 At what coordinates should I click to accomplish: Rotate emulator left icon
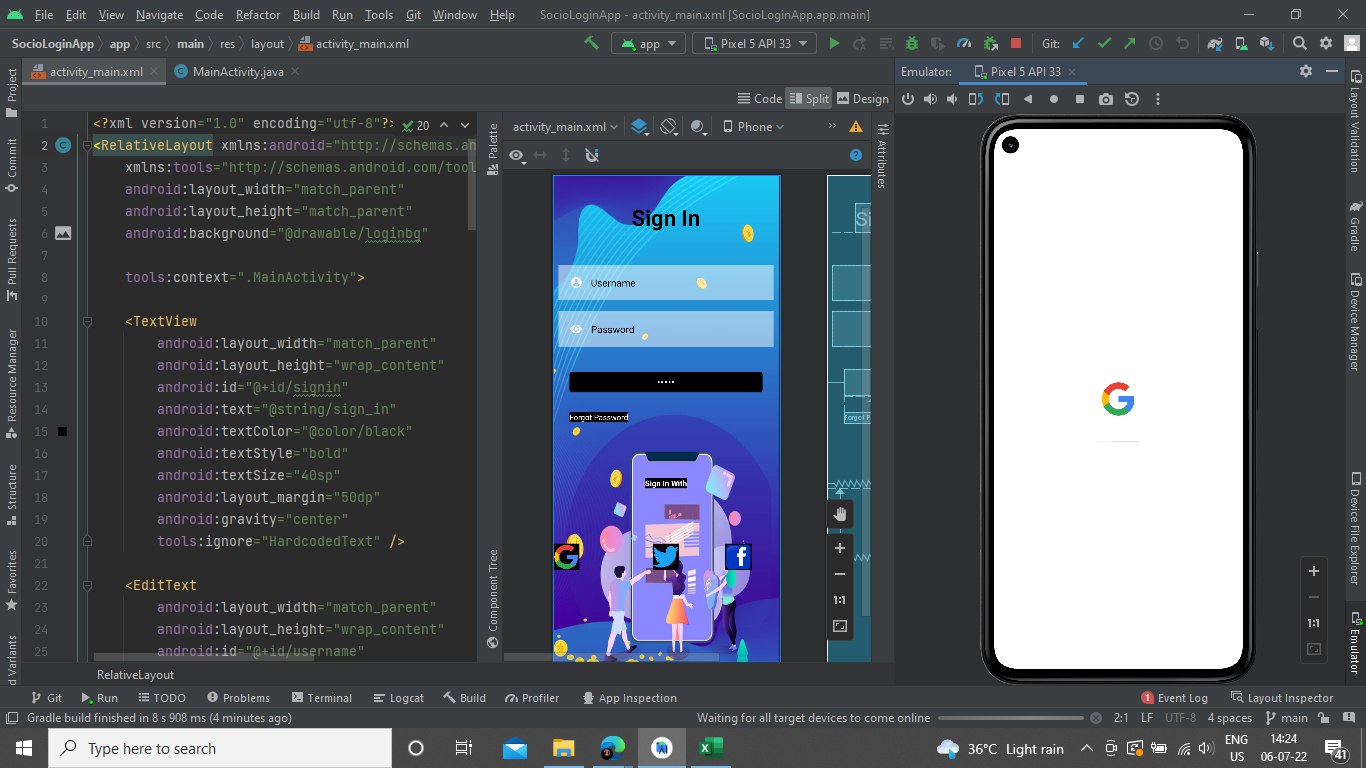point(977,99)
